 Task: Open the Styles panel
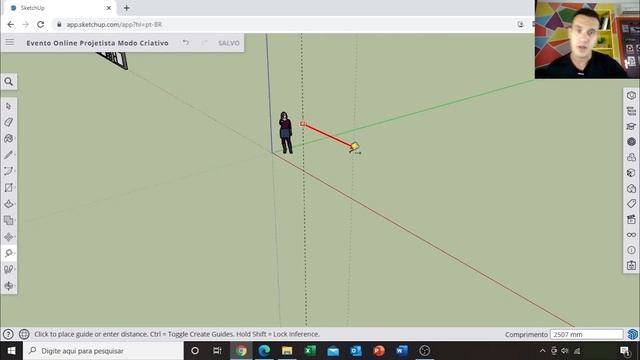coord(631,188)
